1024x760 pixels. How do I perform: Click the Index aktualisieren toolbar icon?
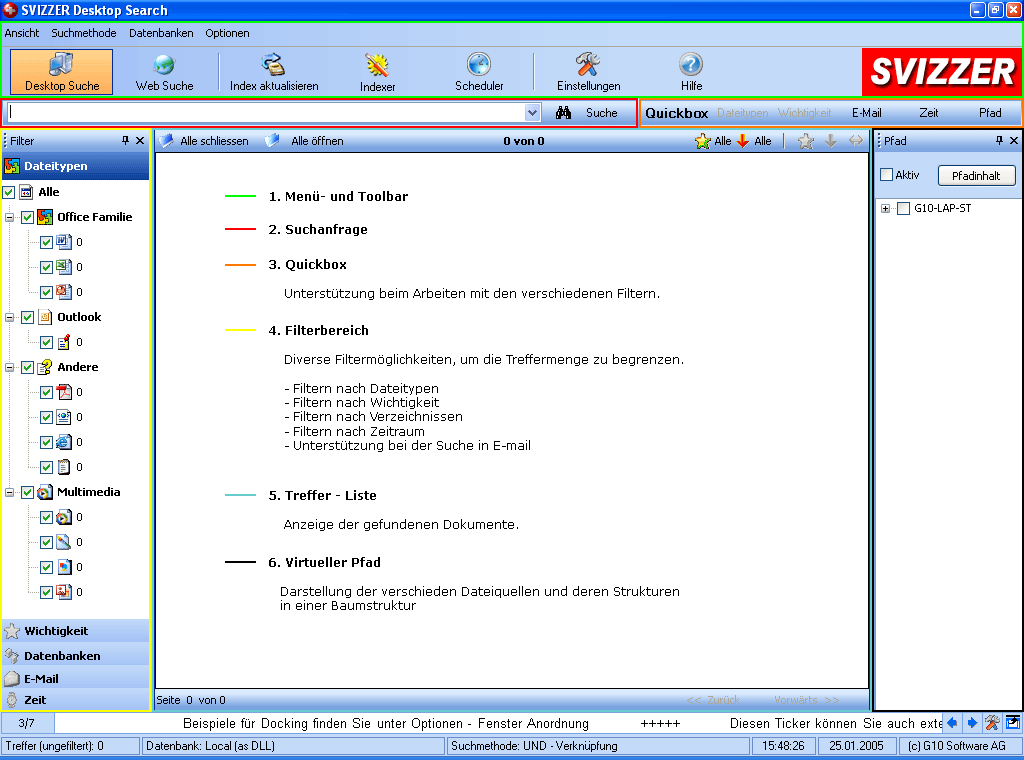(x=274, y=72)
